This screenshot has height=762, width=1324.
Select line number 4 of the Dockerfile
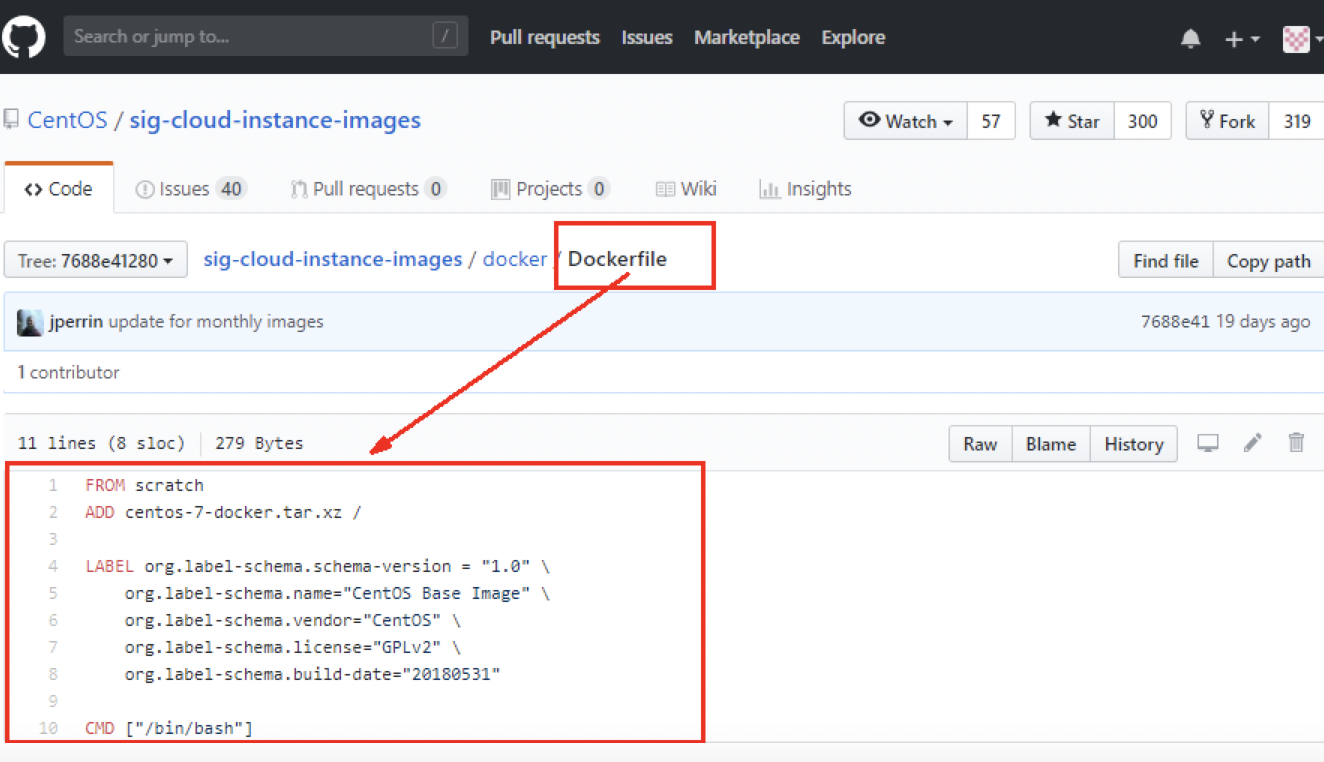pyautogui.click(x=53, y=566)
